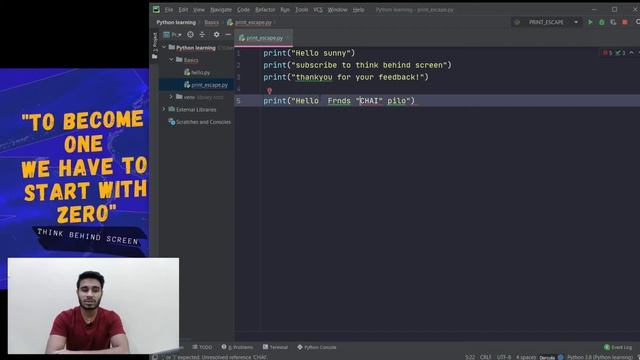This screenshot has height=360, width=640.
Task: Open the VCS menu
Action: 318,9
